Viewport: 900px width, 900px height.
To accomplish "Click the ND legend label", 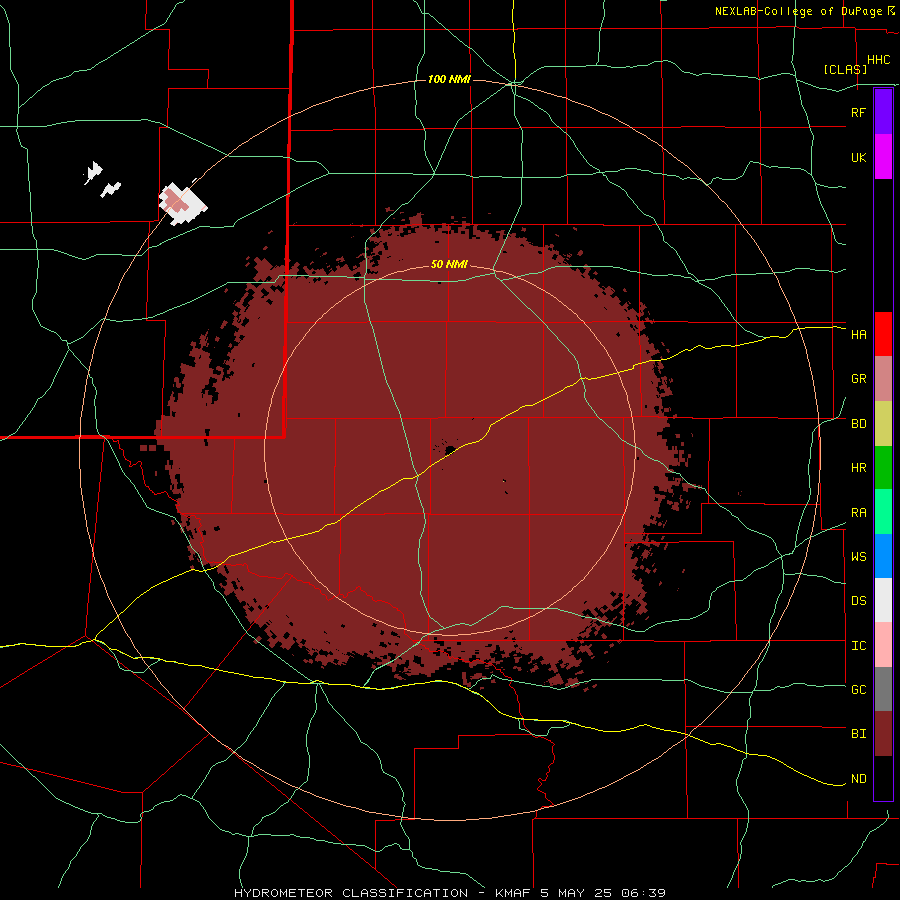I will click(x=858, y=779).
